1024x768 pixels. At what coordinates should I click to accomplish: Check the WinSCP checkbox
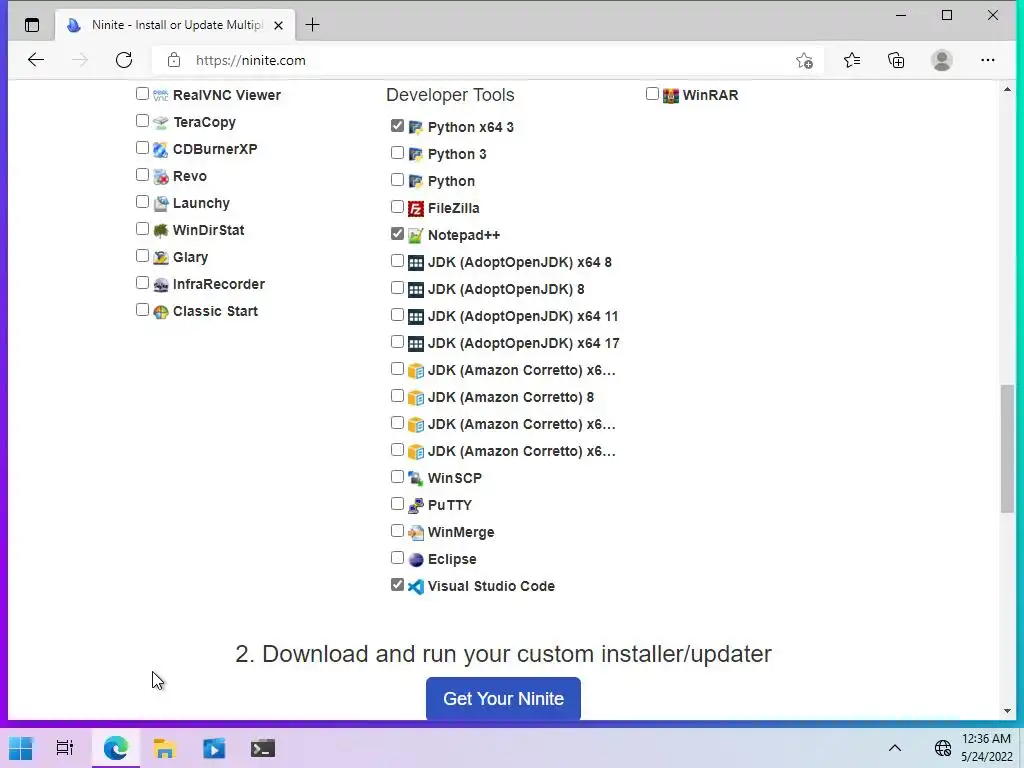point(397,477)
